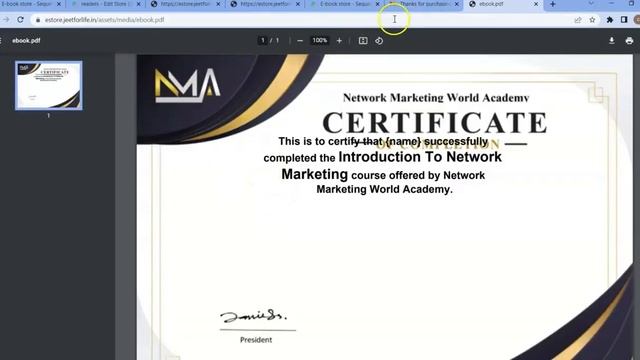
Task: Click 'Network Marketing World Academy' heading
Action: 436,98
